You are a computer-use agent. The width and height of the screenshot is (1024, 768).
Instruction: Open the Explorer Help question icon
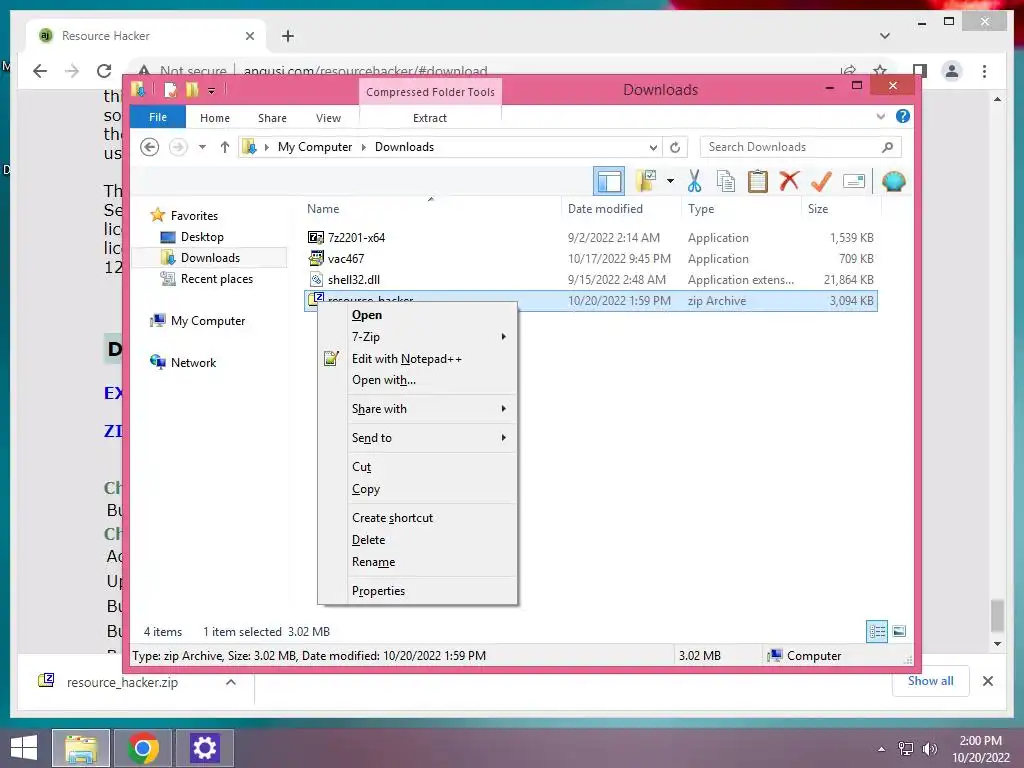tap(903, 116)
